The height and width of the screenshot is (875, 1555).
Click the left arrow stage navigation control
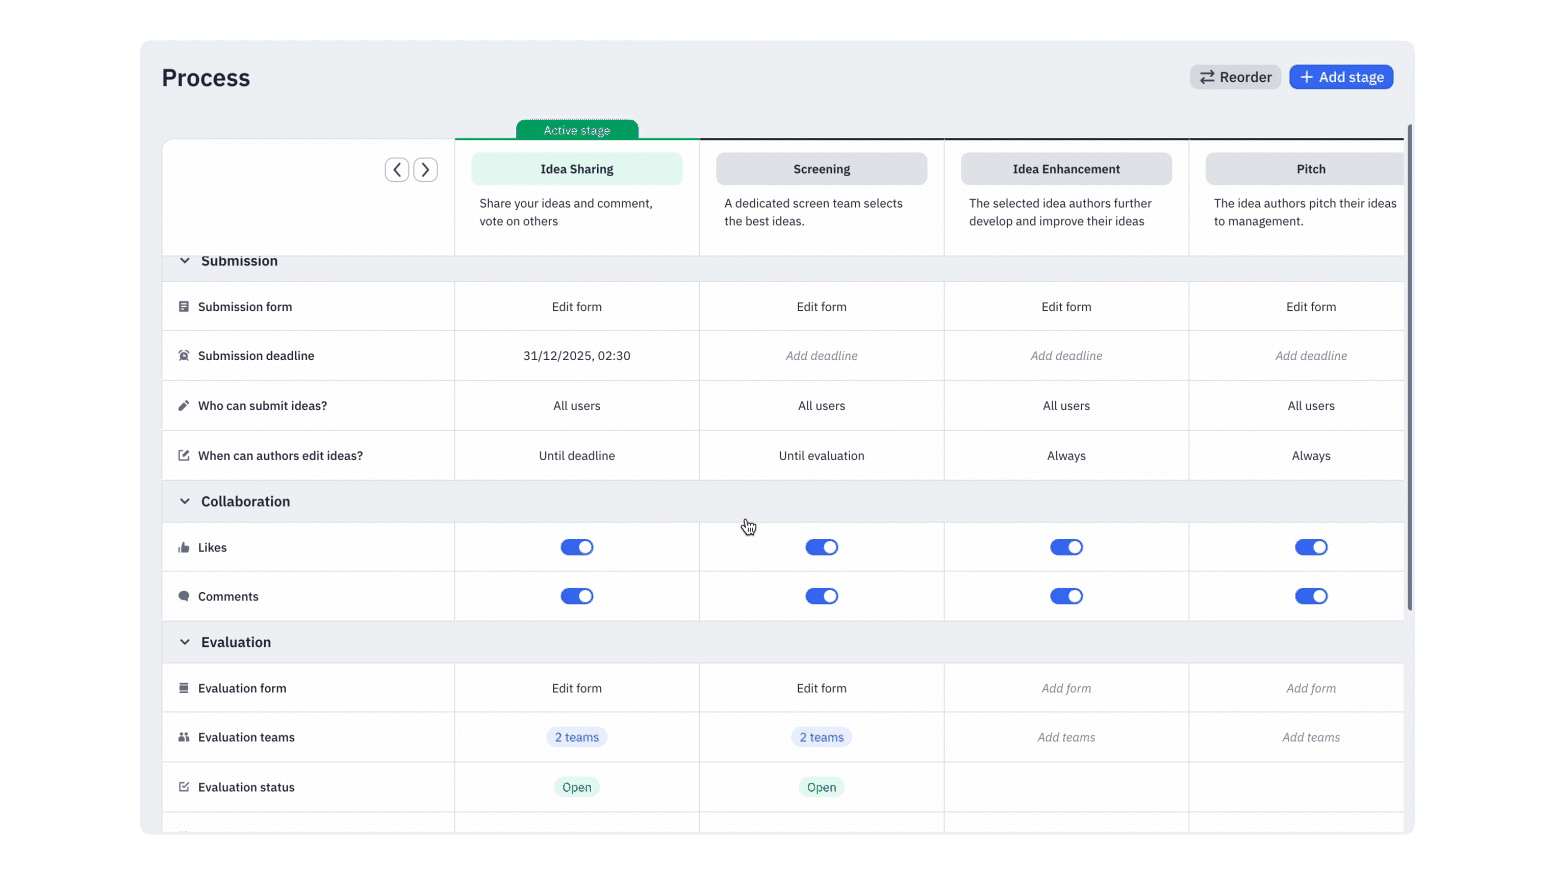(x=397, y=169)
